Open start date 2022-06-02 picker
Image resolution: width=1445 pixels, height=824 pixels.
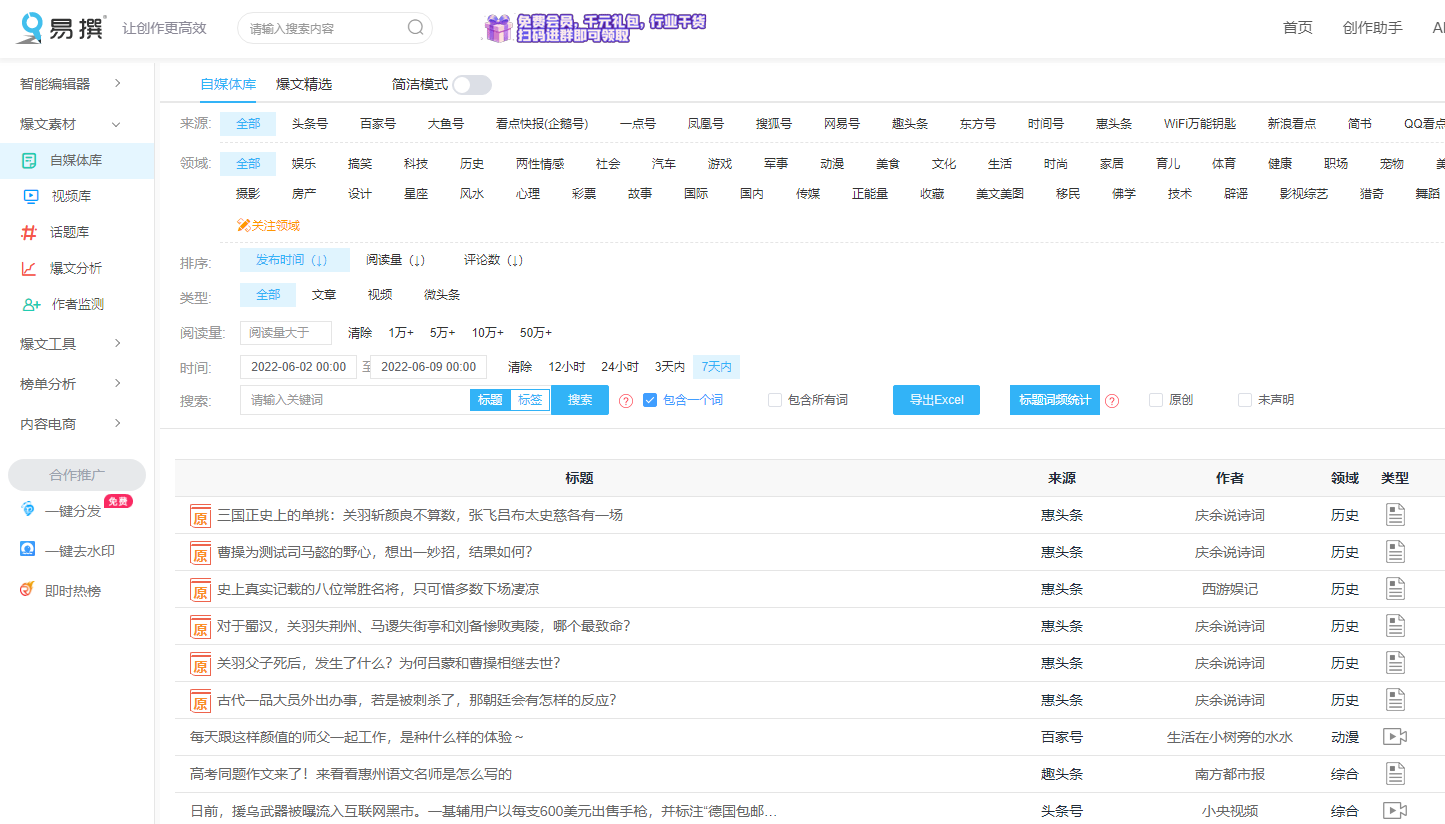(x=298, y=367)
